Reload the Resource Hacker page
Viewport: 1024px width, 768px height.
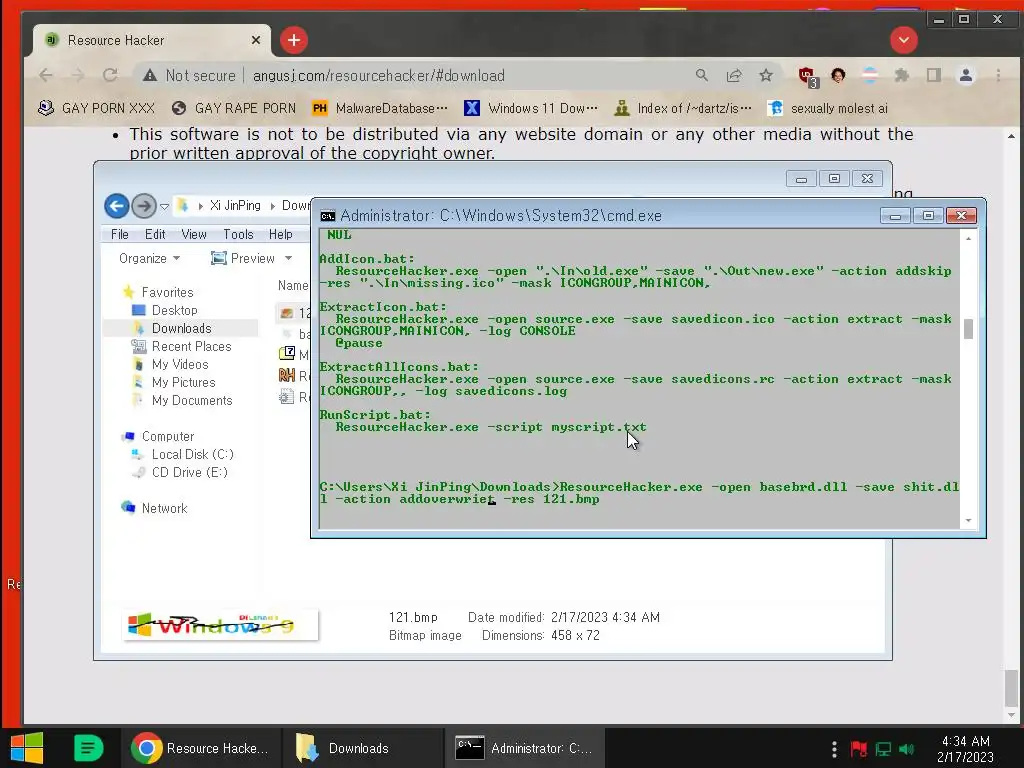pos(110,76)
